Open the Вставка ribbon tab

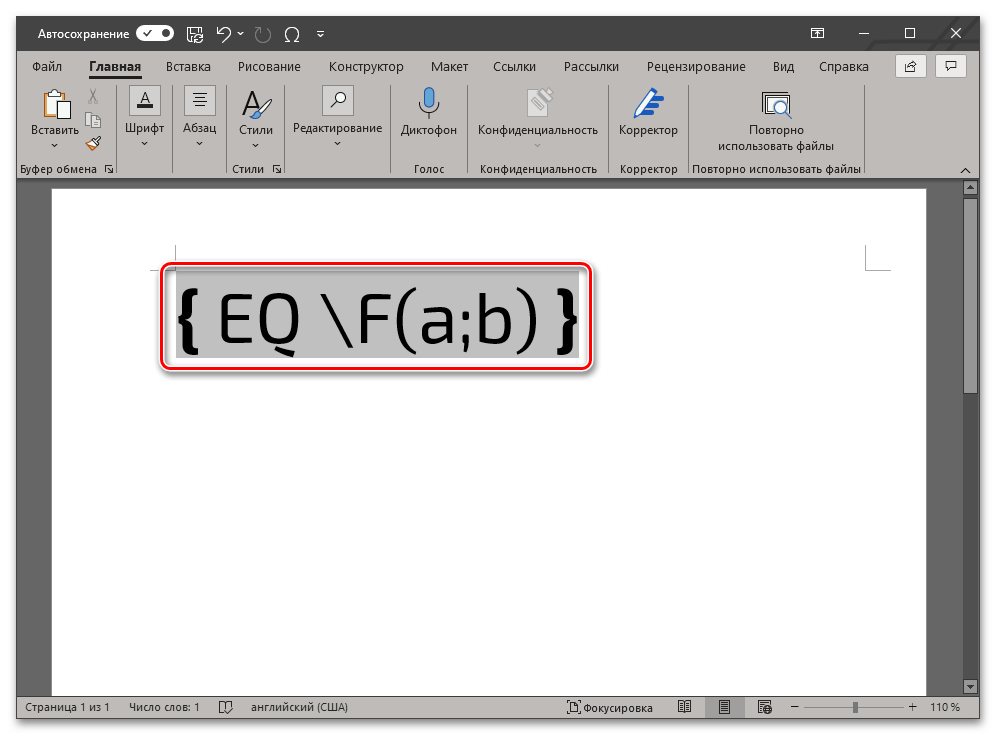click(x=188, y=67)
